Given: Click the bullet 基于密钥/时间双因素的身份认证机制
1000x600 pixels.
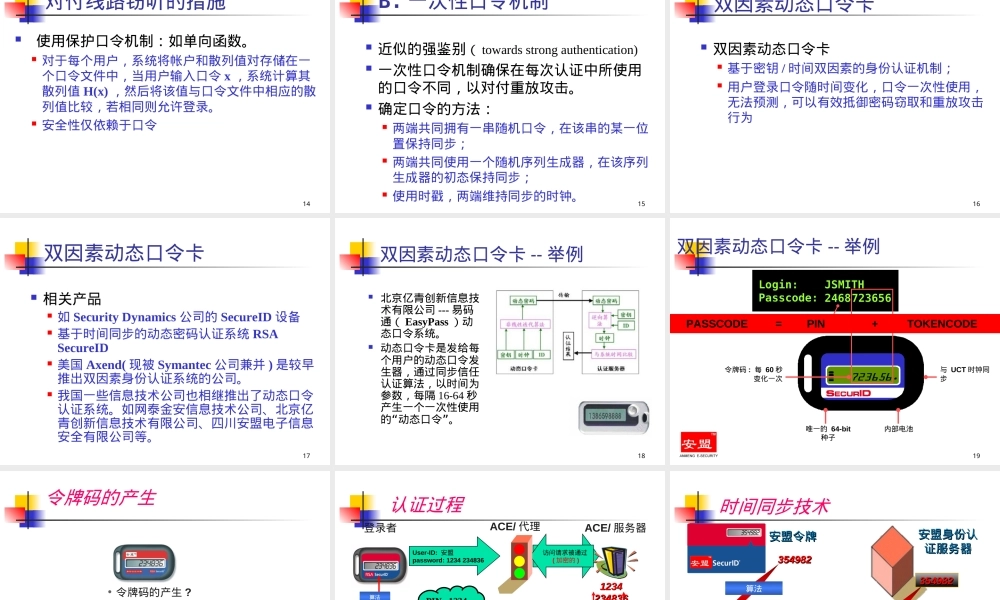Looking at the screenshot, I should (840, 69).
